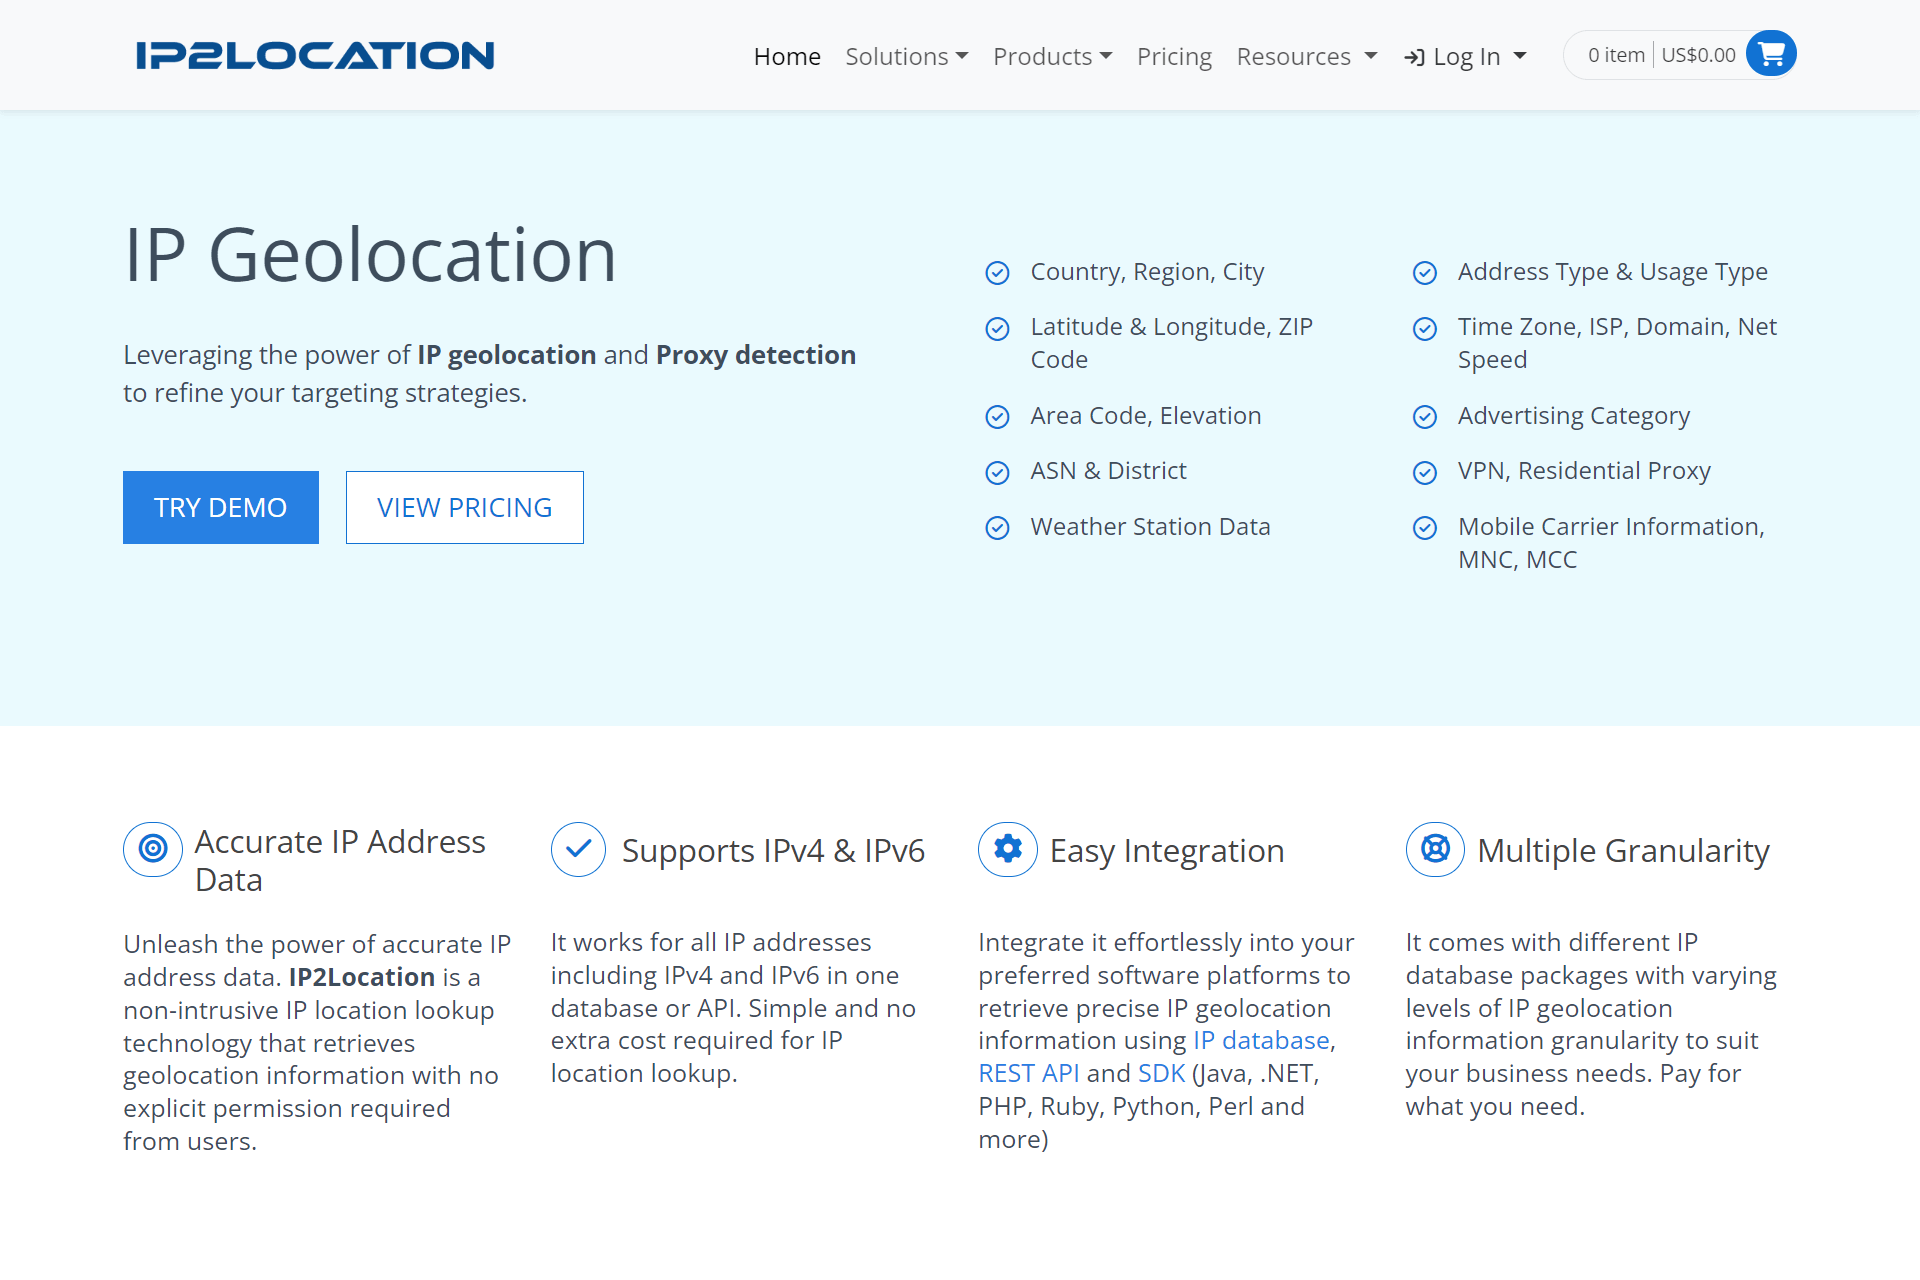The image size is (1920, 1280).
Task: Click the Easy Integration gear icon
Action: (1007, 849)
